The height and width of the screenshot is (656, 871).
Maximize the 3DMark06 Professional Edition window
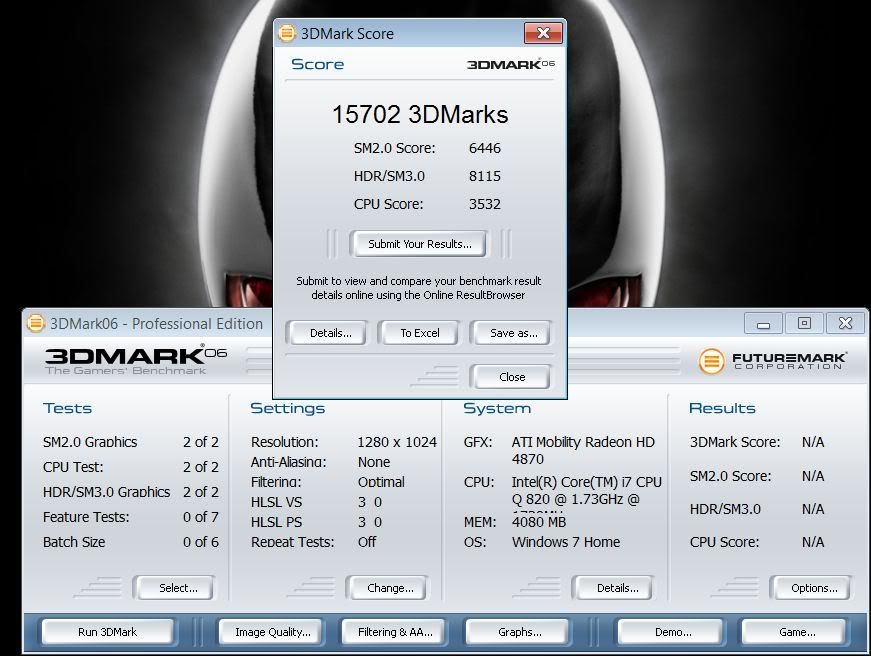coord(804,323)
